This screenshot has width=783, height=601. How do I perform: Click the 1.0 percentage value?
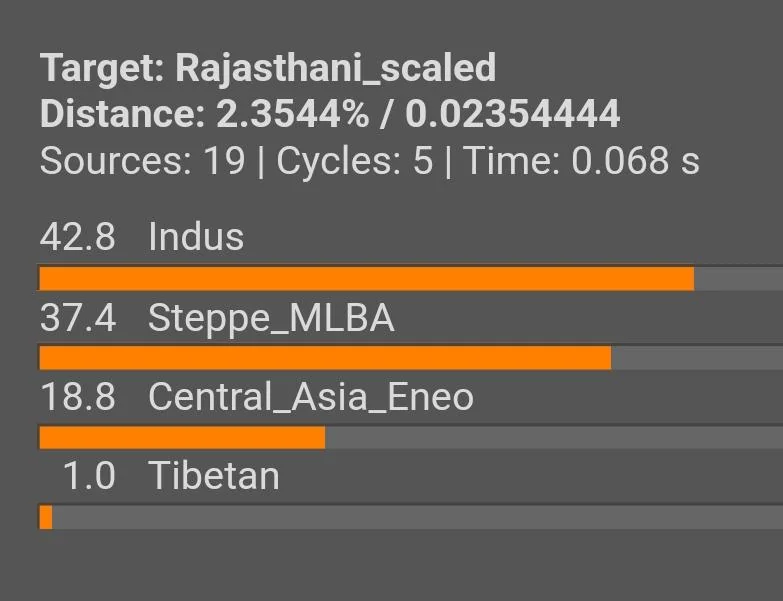click(89, 476)
